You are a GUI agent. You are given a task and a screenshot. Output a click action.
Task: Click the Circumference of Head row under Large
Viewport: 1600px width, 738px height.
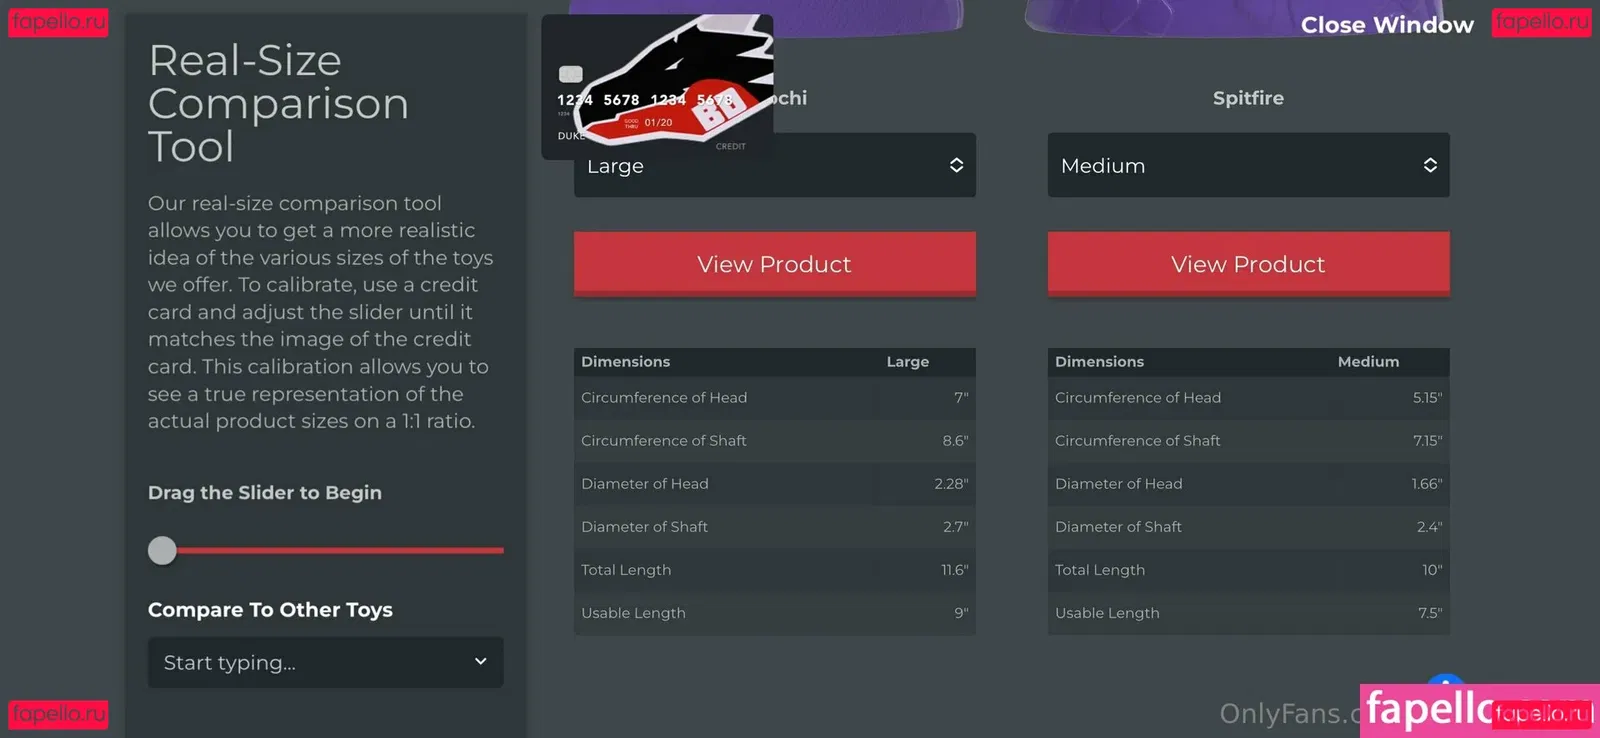774,398
